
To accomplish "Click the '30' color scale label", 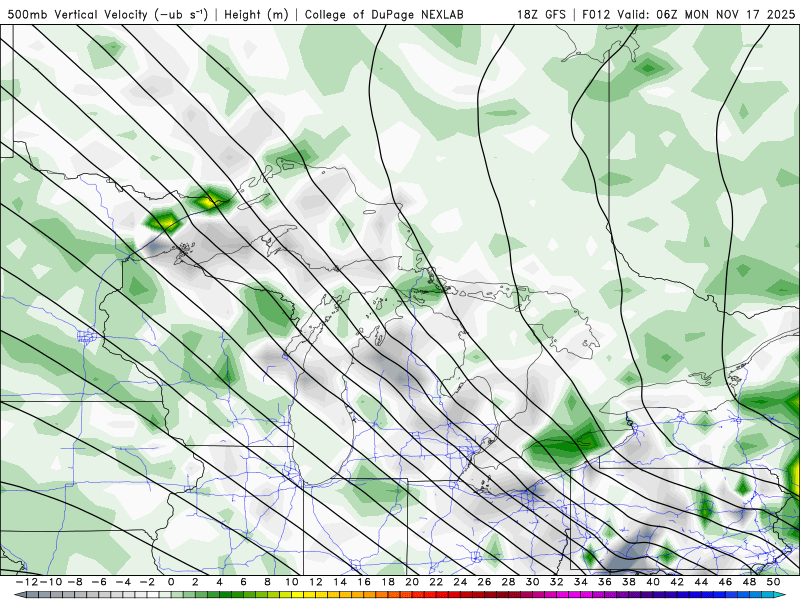I will point(533,582).
